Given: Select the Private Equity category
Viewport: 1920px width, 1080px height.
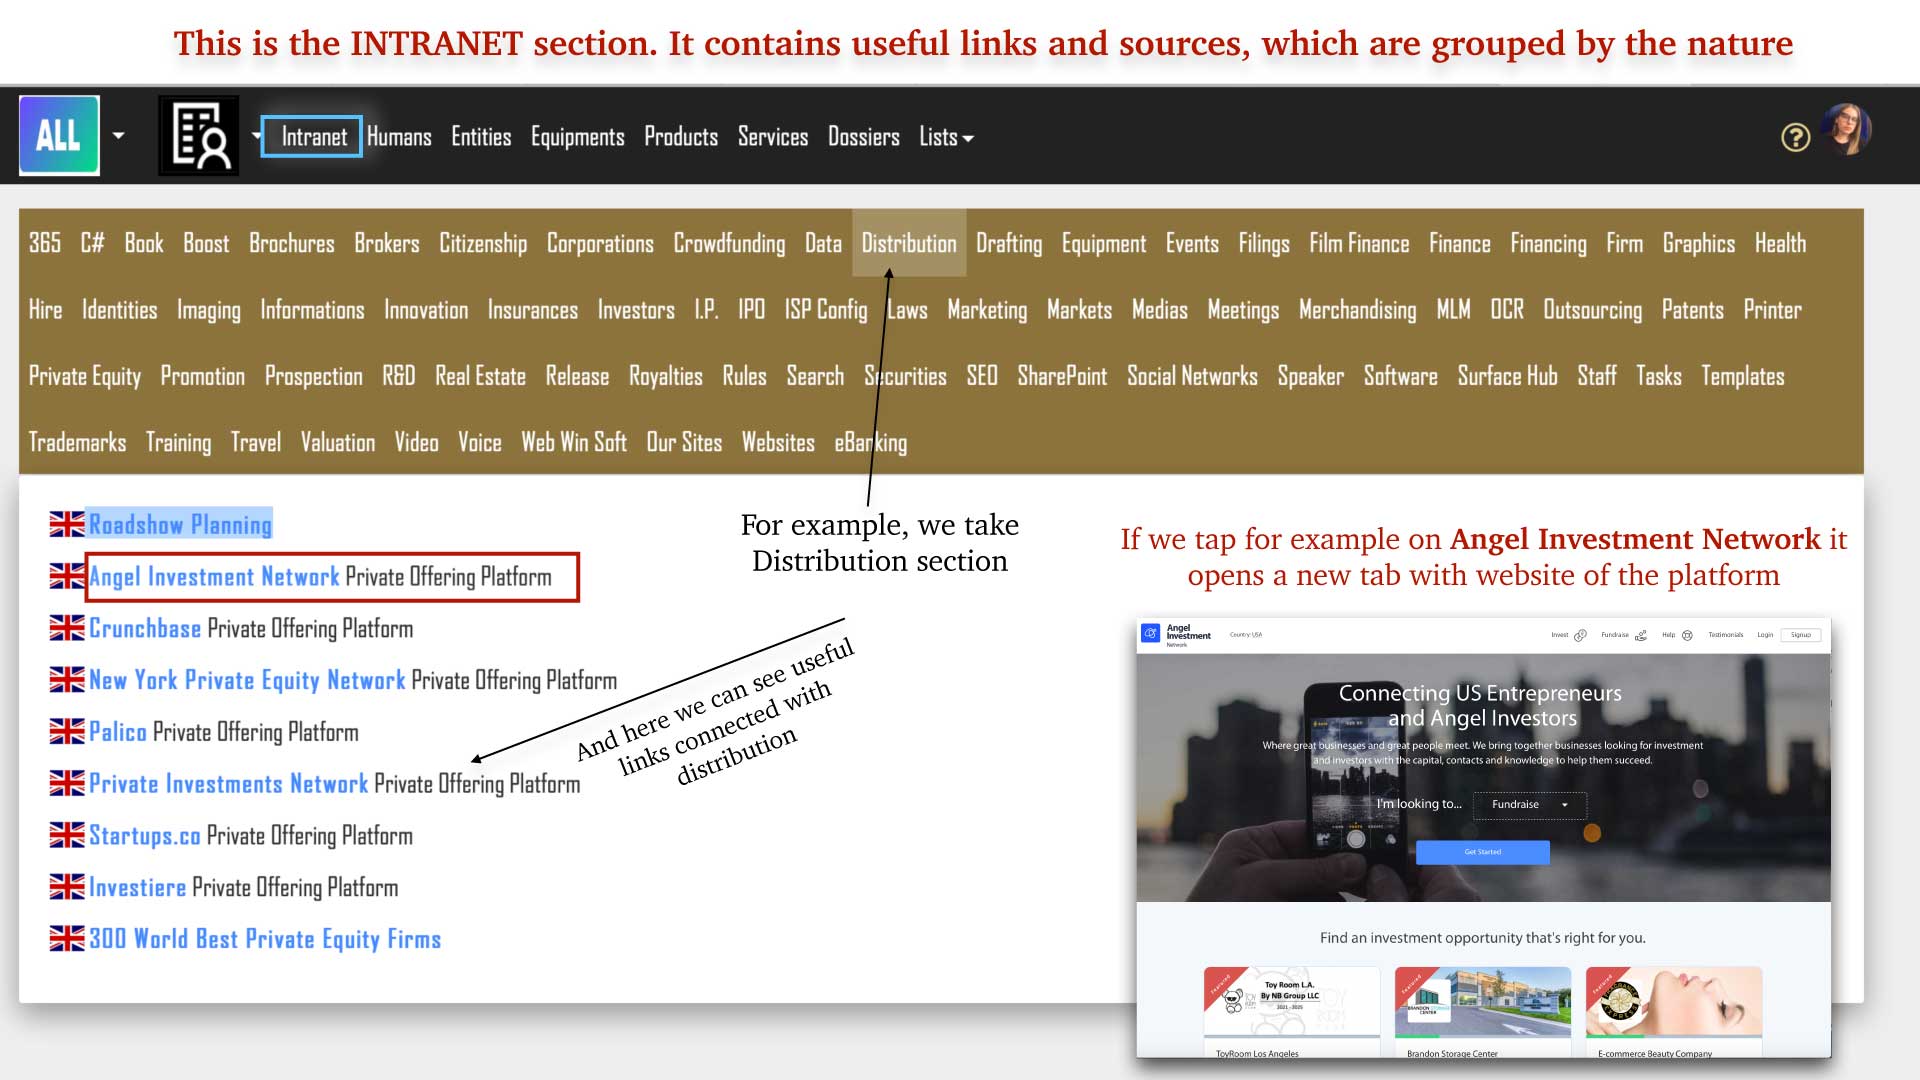Looking at the screenshot, I should [85, 376].
